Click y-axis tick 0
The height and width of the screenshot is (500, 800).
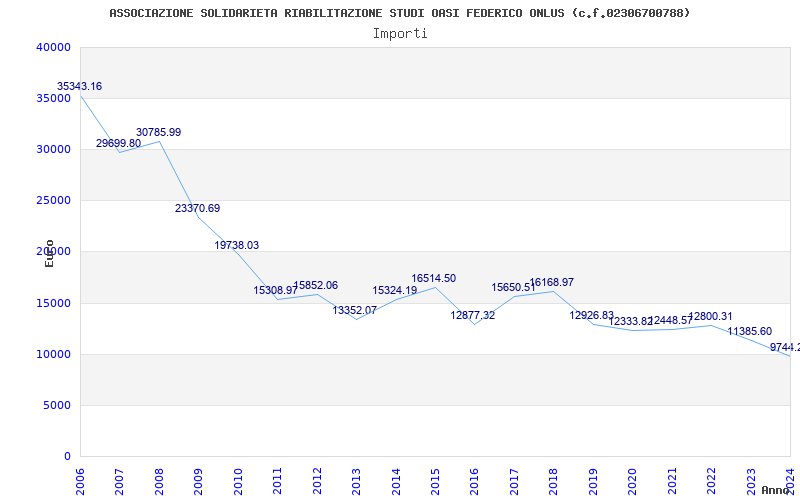point(67,457)
